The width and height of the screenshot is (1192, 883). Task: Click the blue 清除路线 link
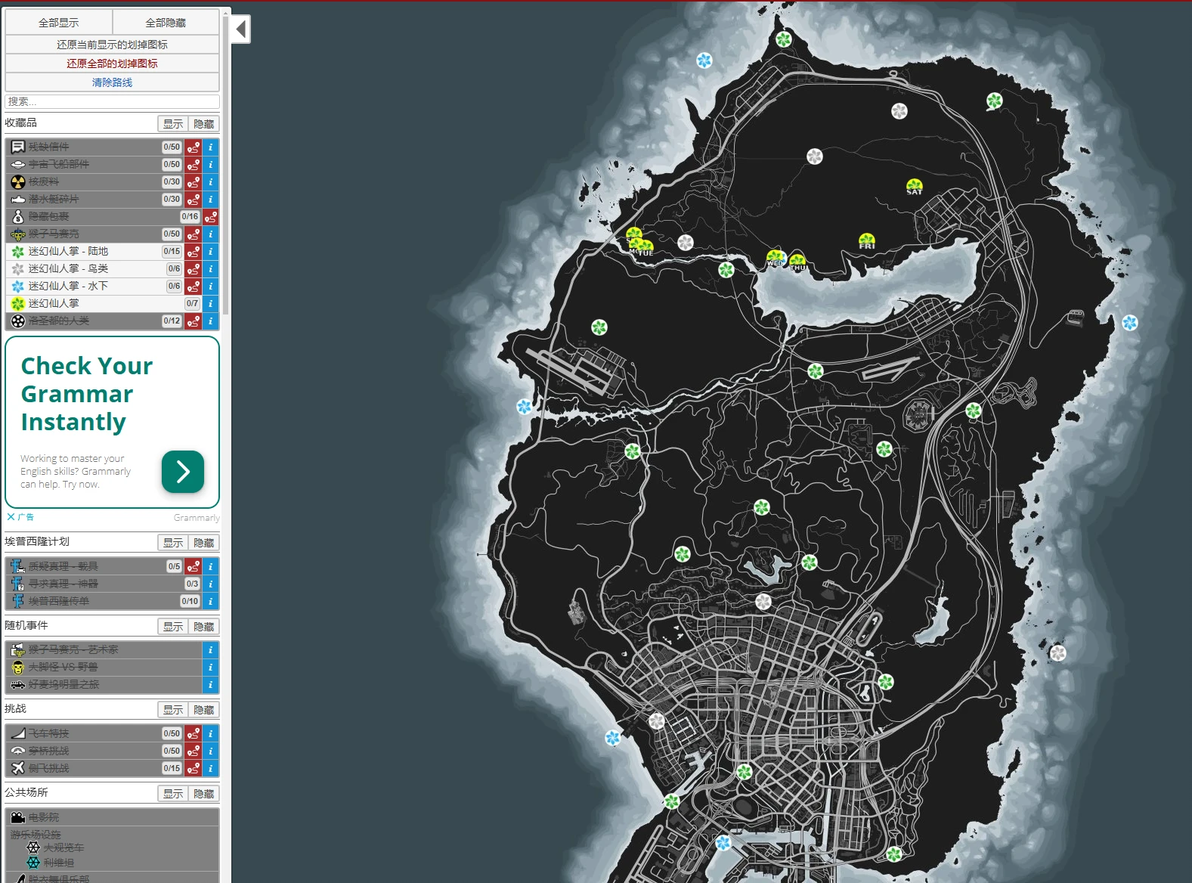pos(113,82)
